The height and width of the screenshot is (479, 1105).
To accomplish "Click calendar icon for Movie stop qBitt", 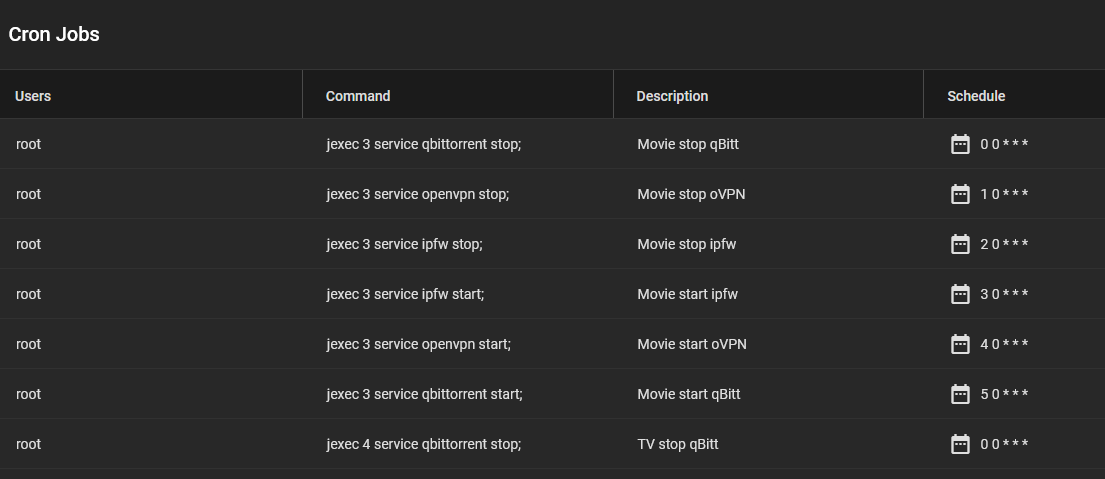I will [960, 144].
